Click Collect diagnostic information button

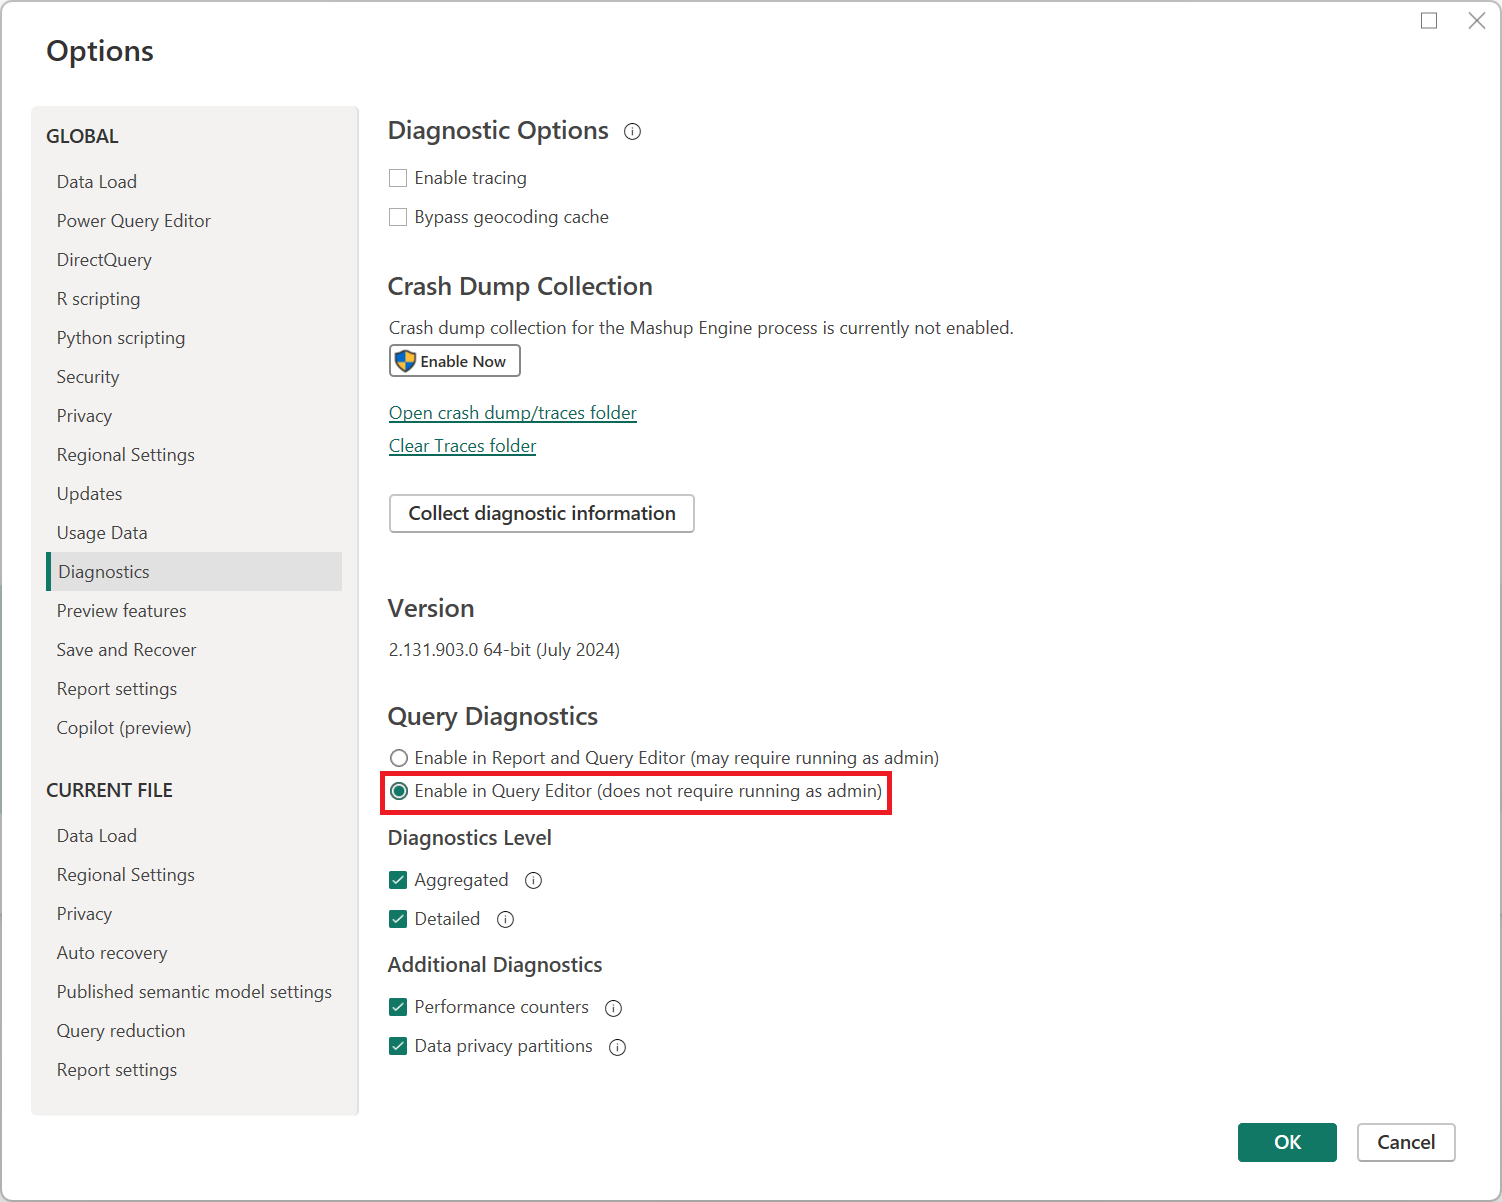point(542,513)
